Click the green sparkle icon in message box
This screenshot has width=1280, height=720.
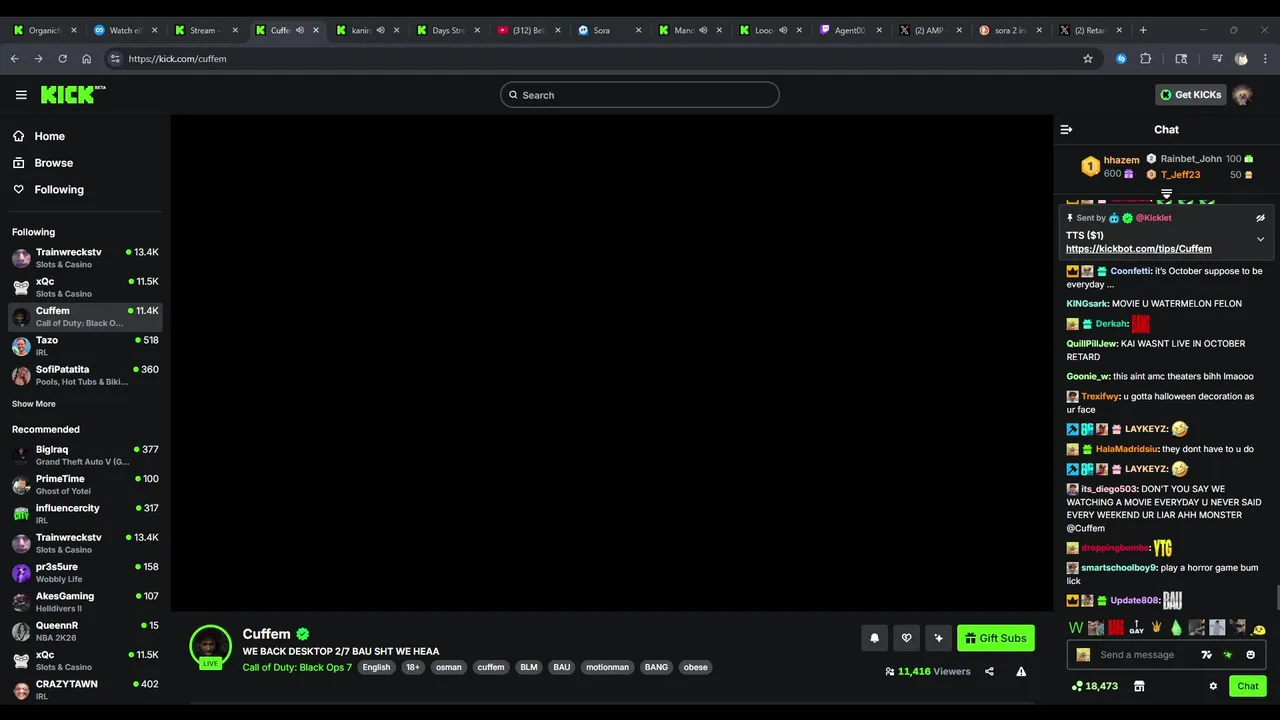(1228, 655)
